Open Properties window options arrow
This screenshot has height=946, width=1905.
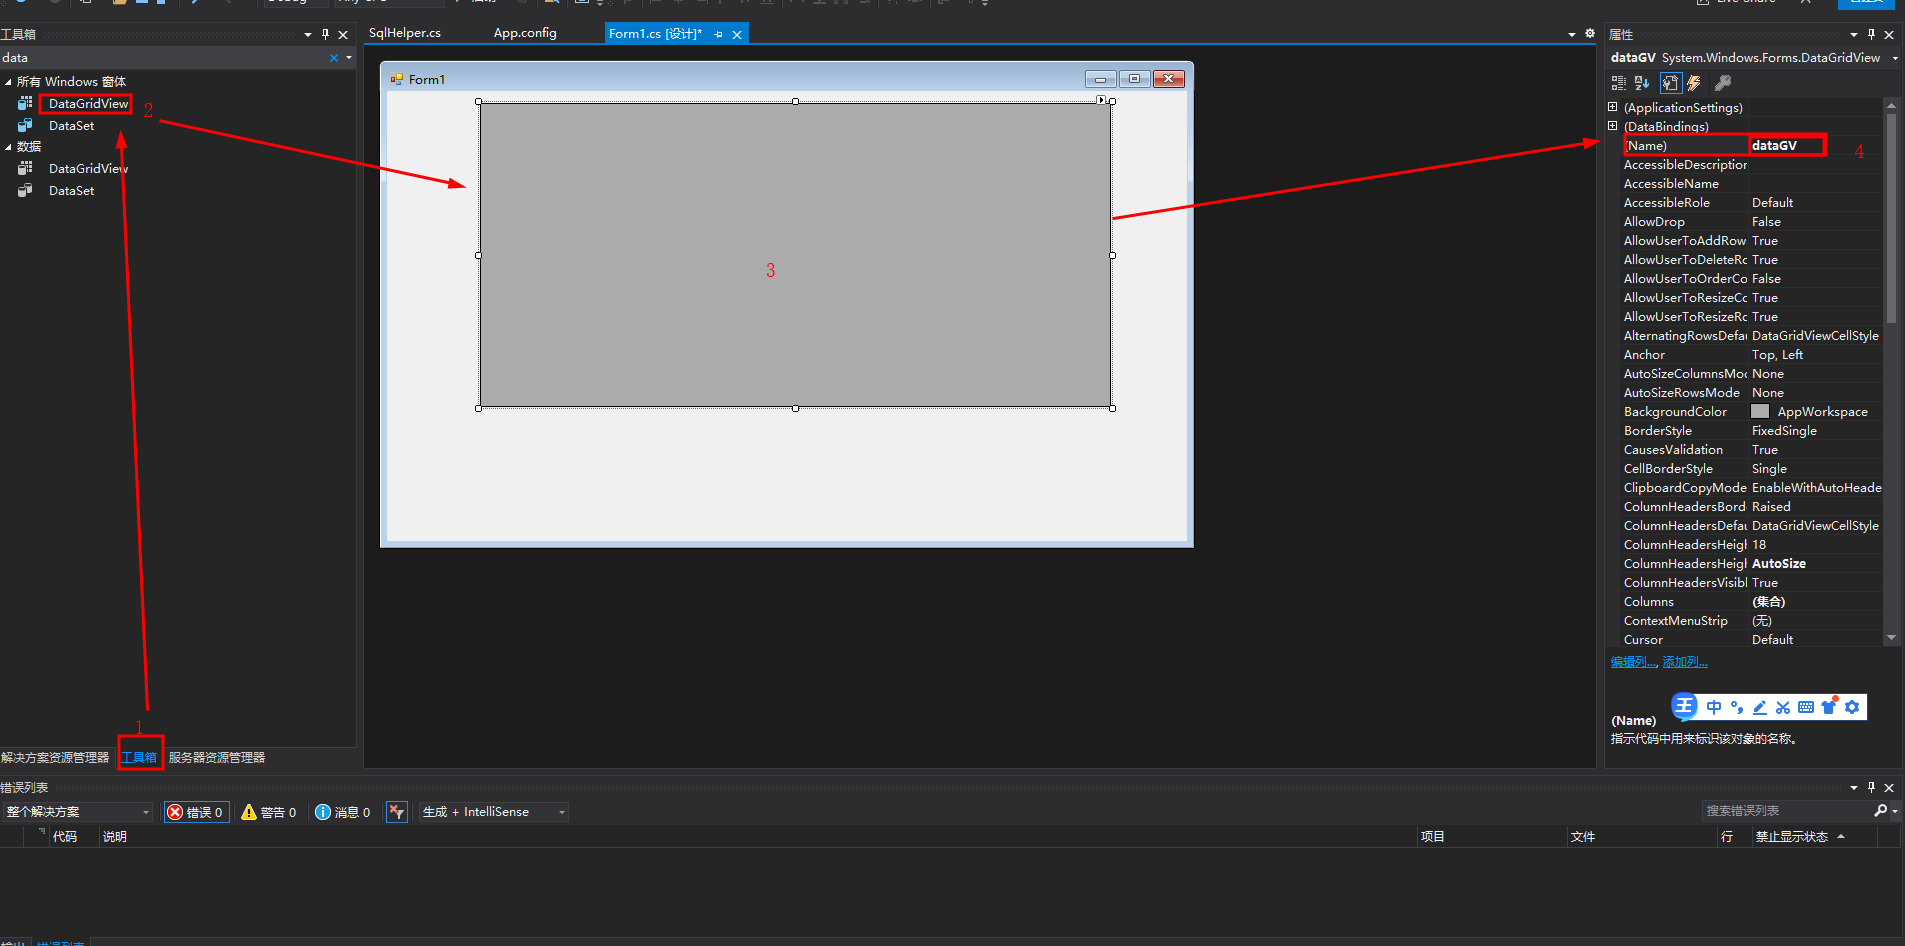coord(1854,34)
